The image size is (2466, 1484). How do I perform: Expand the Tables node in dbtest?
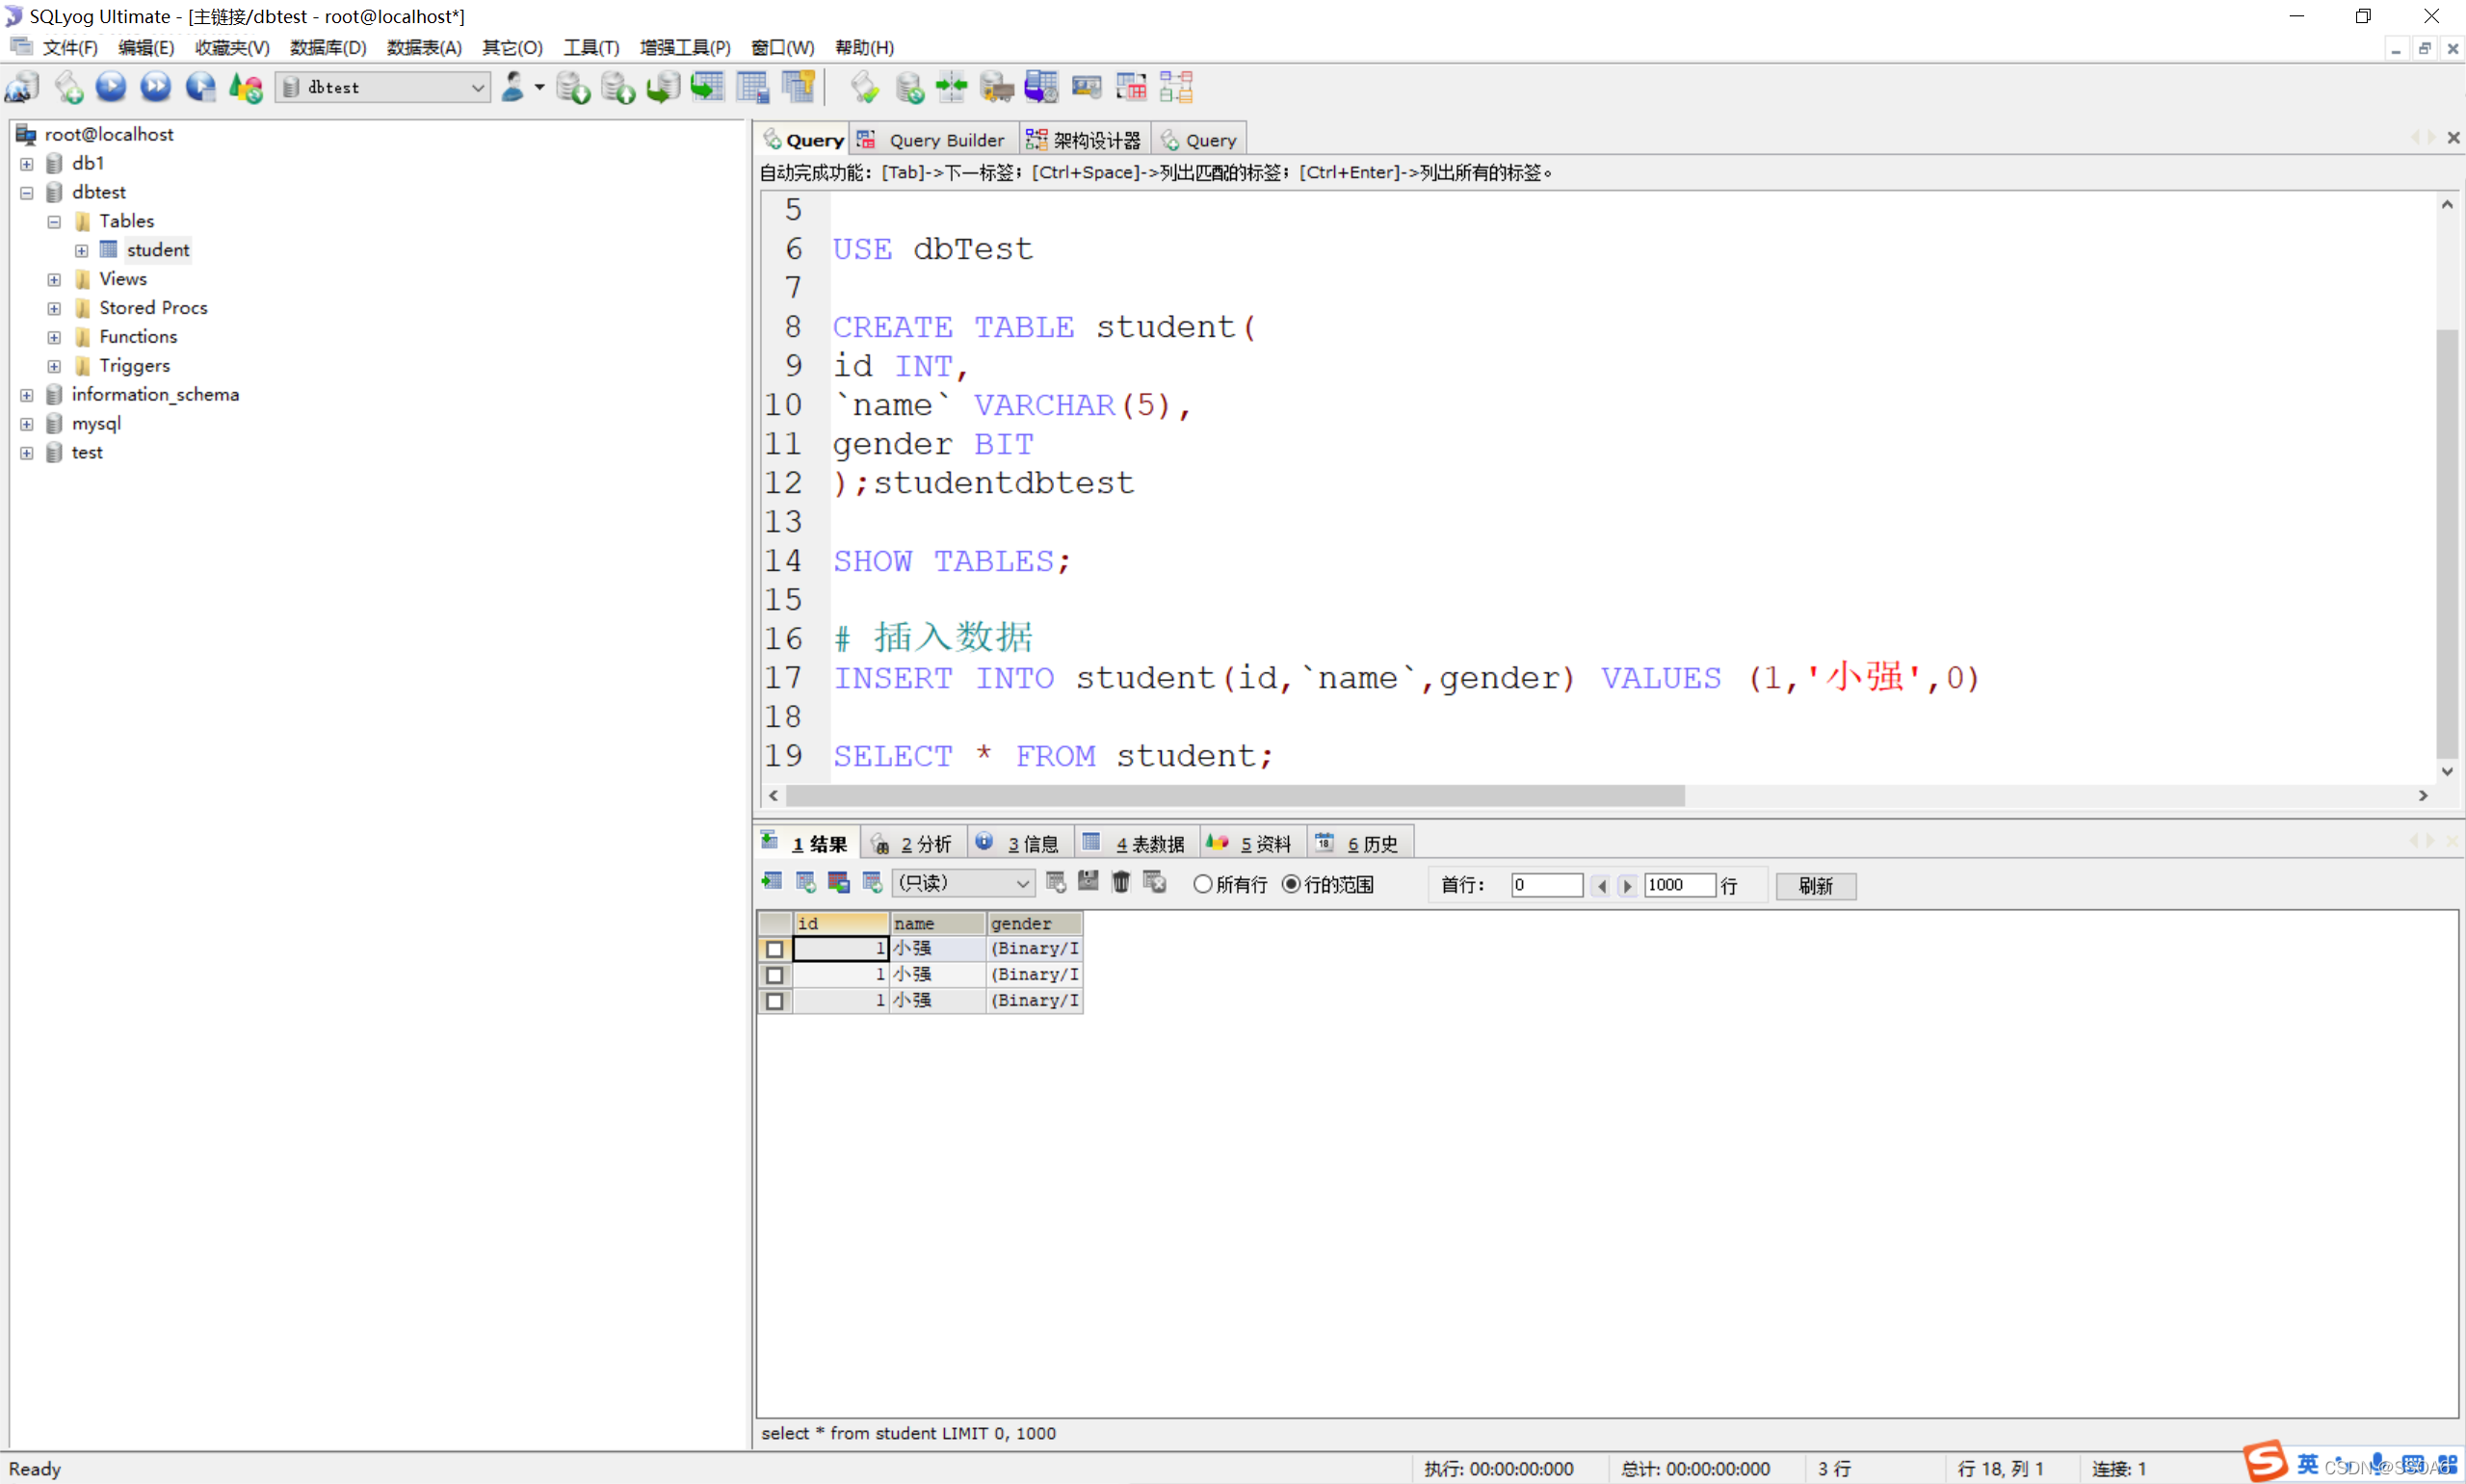tap(55, 220)
